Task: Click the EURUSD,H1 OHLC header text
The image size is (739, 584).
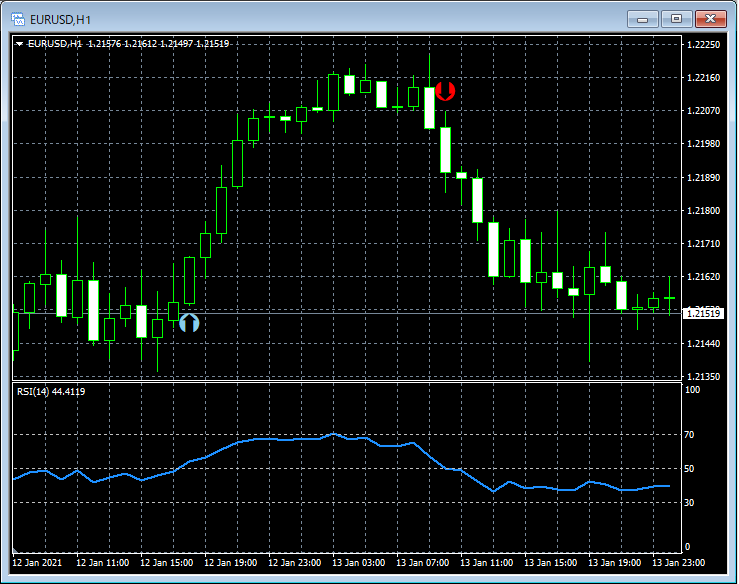Action: 128,44
